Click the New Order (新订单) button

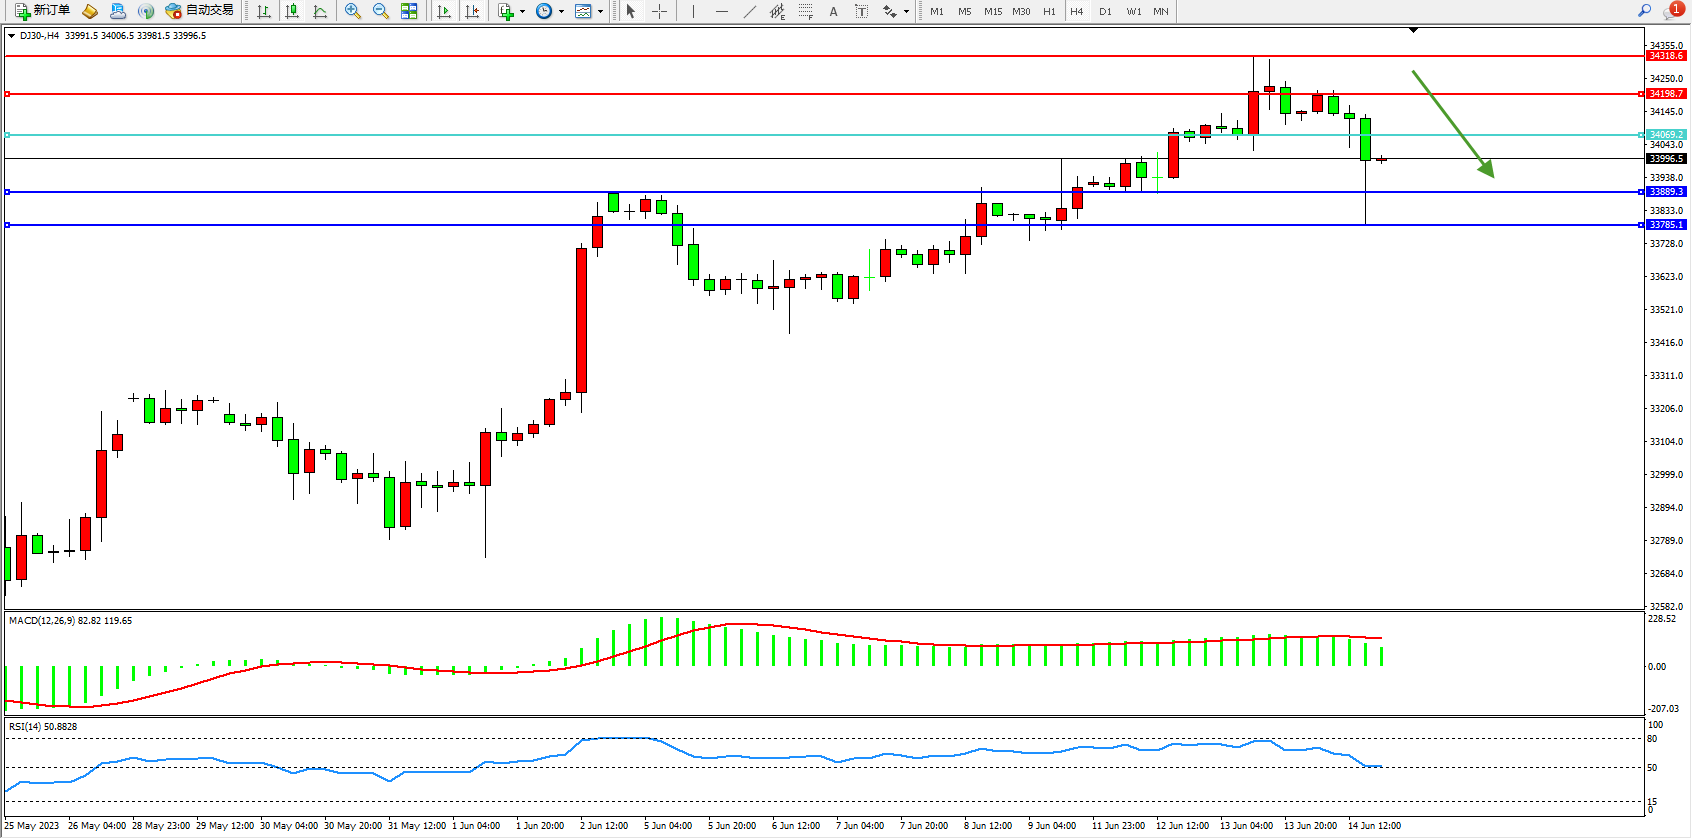click(x=42, y=11)
